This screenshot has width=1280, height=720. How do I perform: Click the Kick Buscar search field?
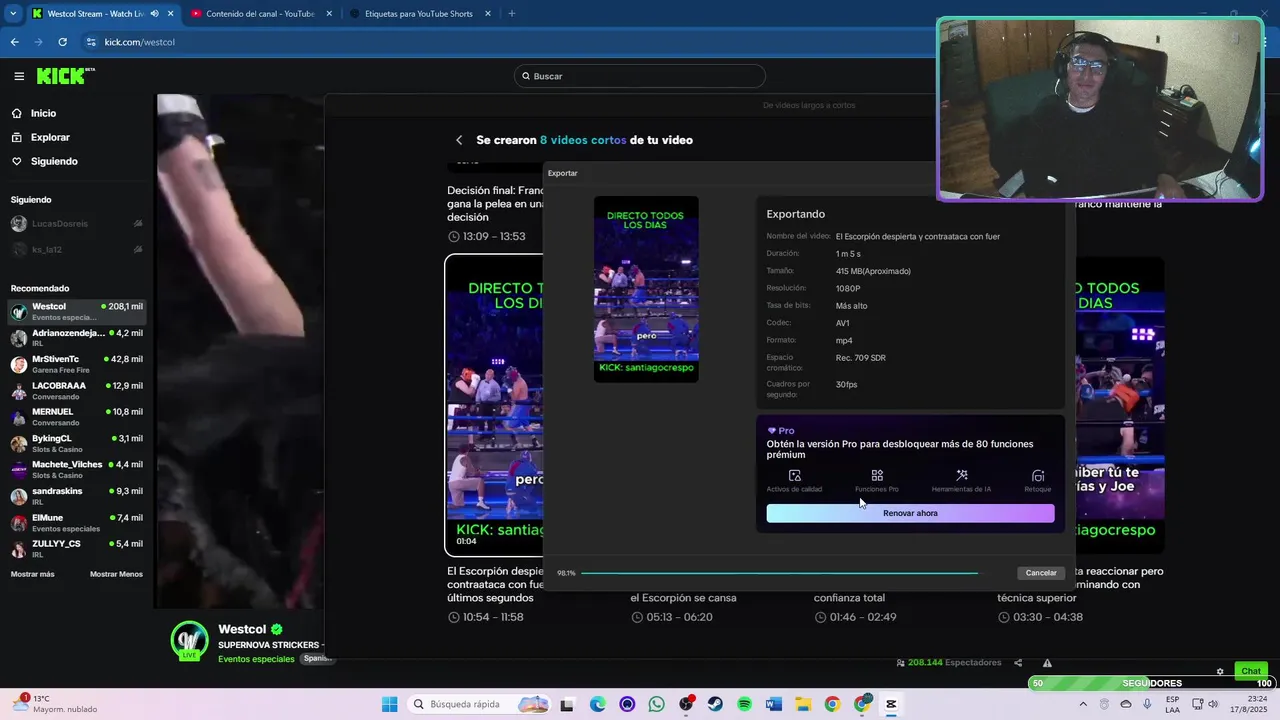tap(640, 76)
